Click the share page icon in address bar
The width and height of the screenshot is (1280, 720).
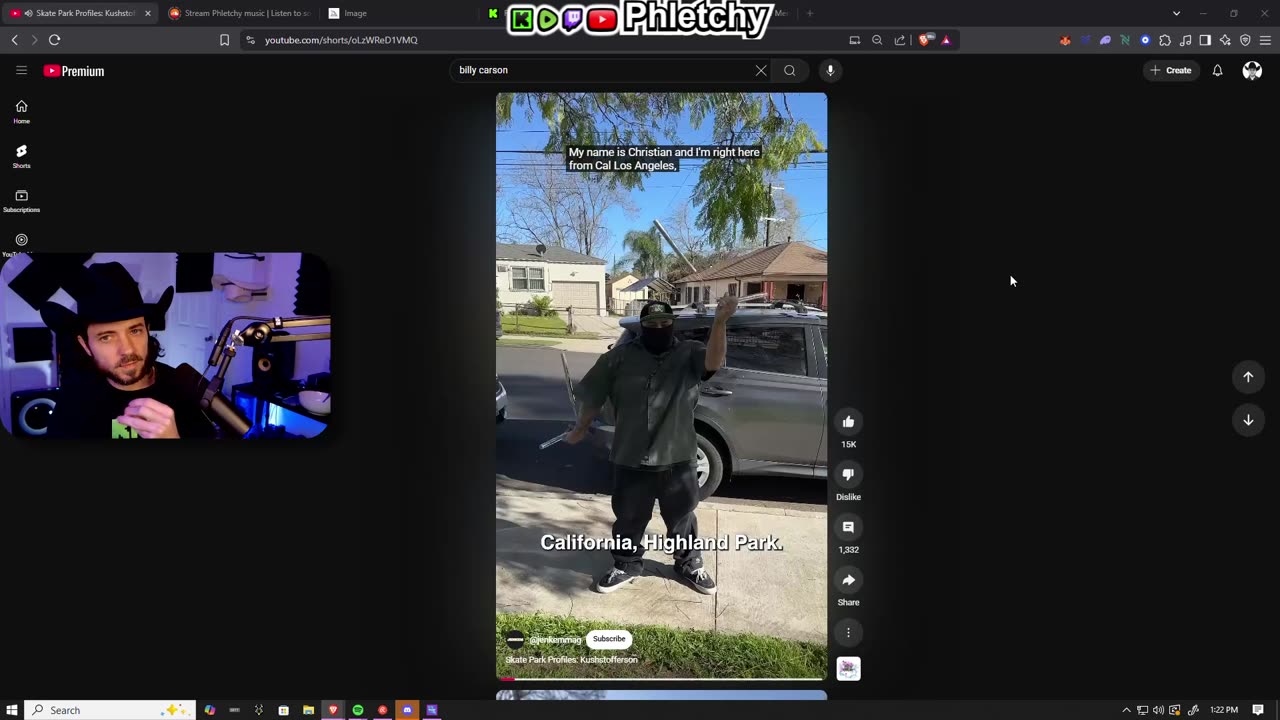899,40
